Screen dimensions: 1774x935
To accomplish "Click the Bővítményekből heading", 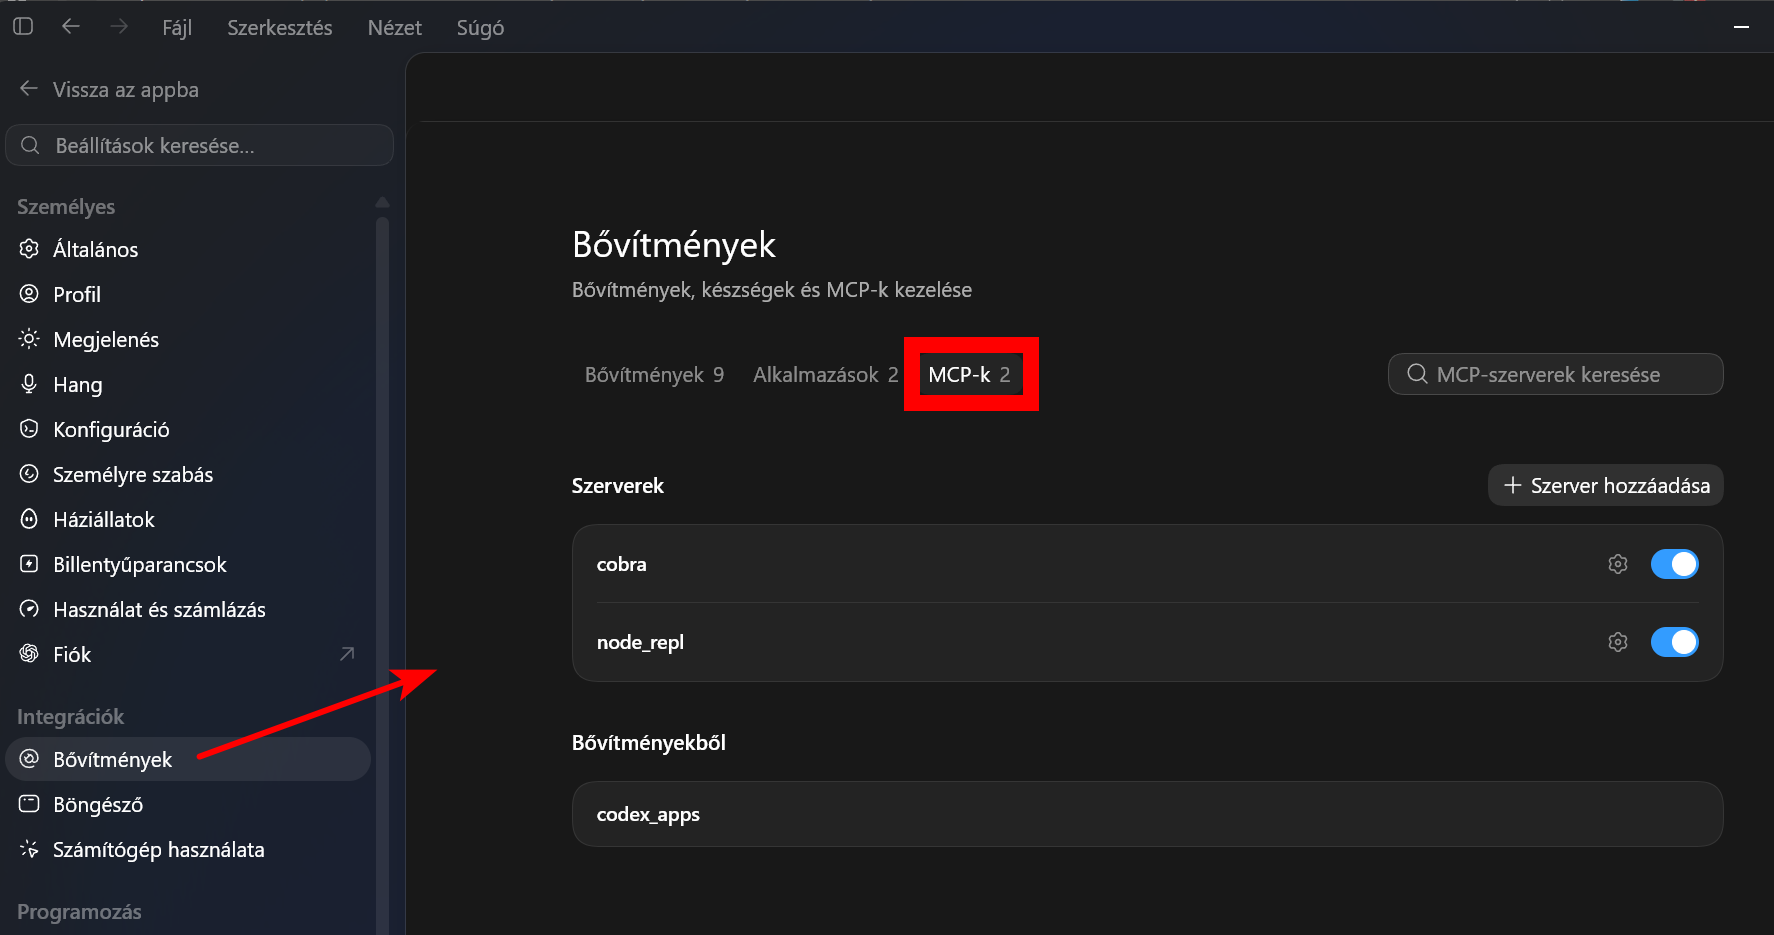I will pyautogui.click(x=649, y=743).
